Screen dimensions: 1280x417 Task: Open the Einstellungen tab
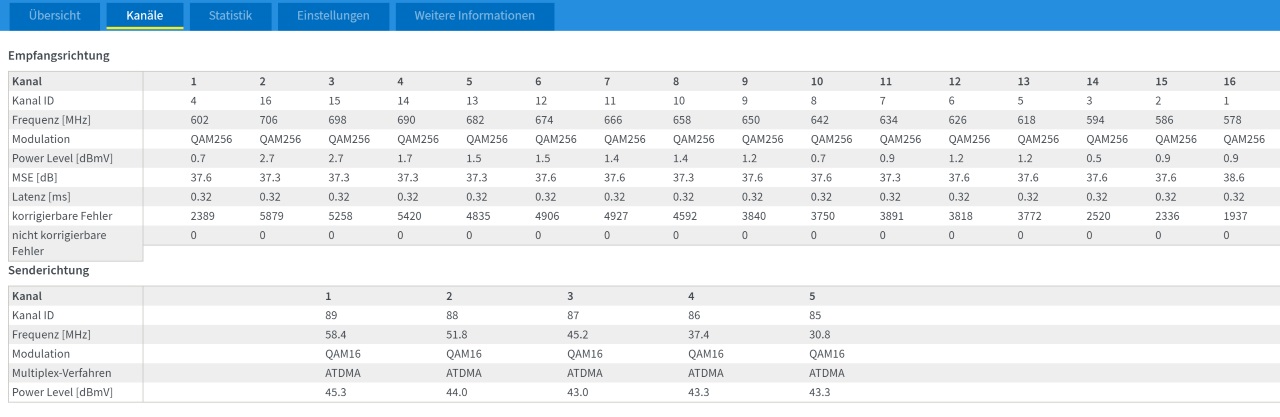click(333, 16)
